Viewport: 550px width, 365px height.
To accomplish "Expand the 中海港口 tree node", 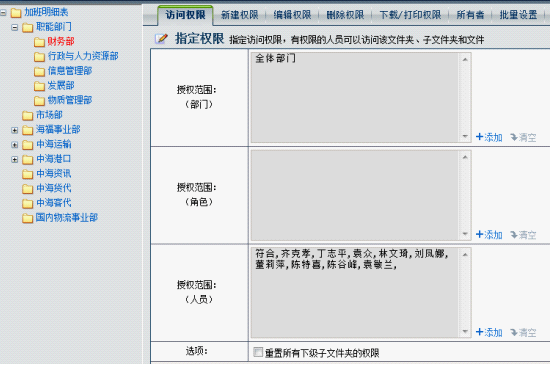I will (x=14, y=160).
